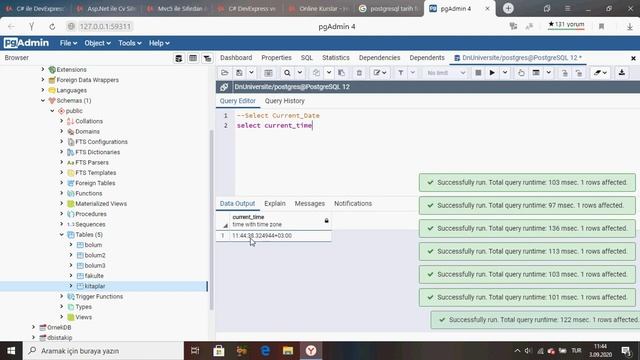Click the Explain query hand icon

tap(521, 73)
